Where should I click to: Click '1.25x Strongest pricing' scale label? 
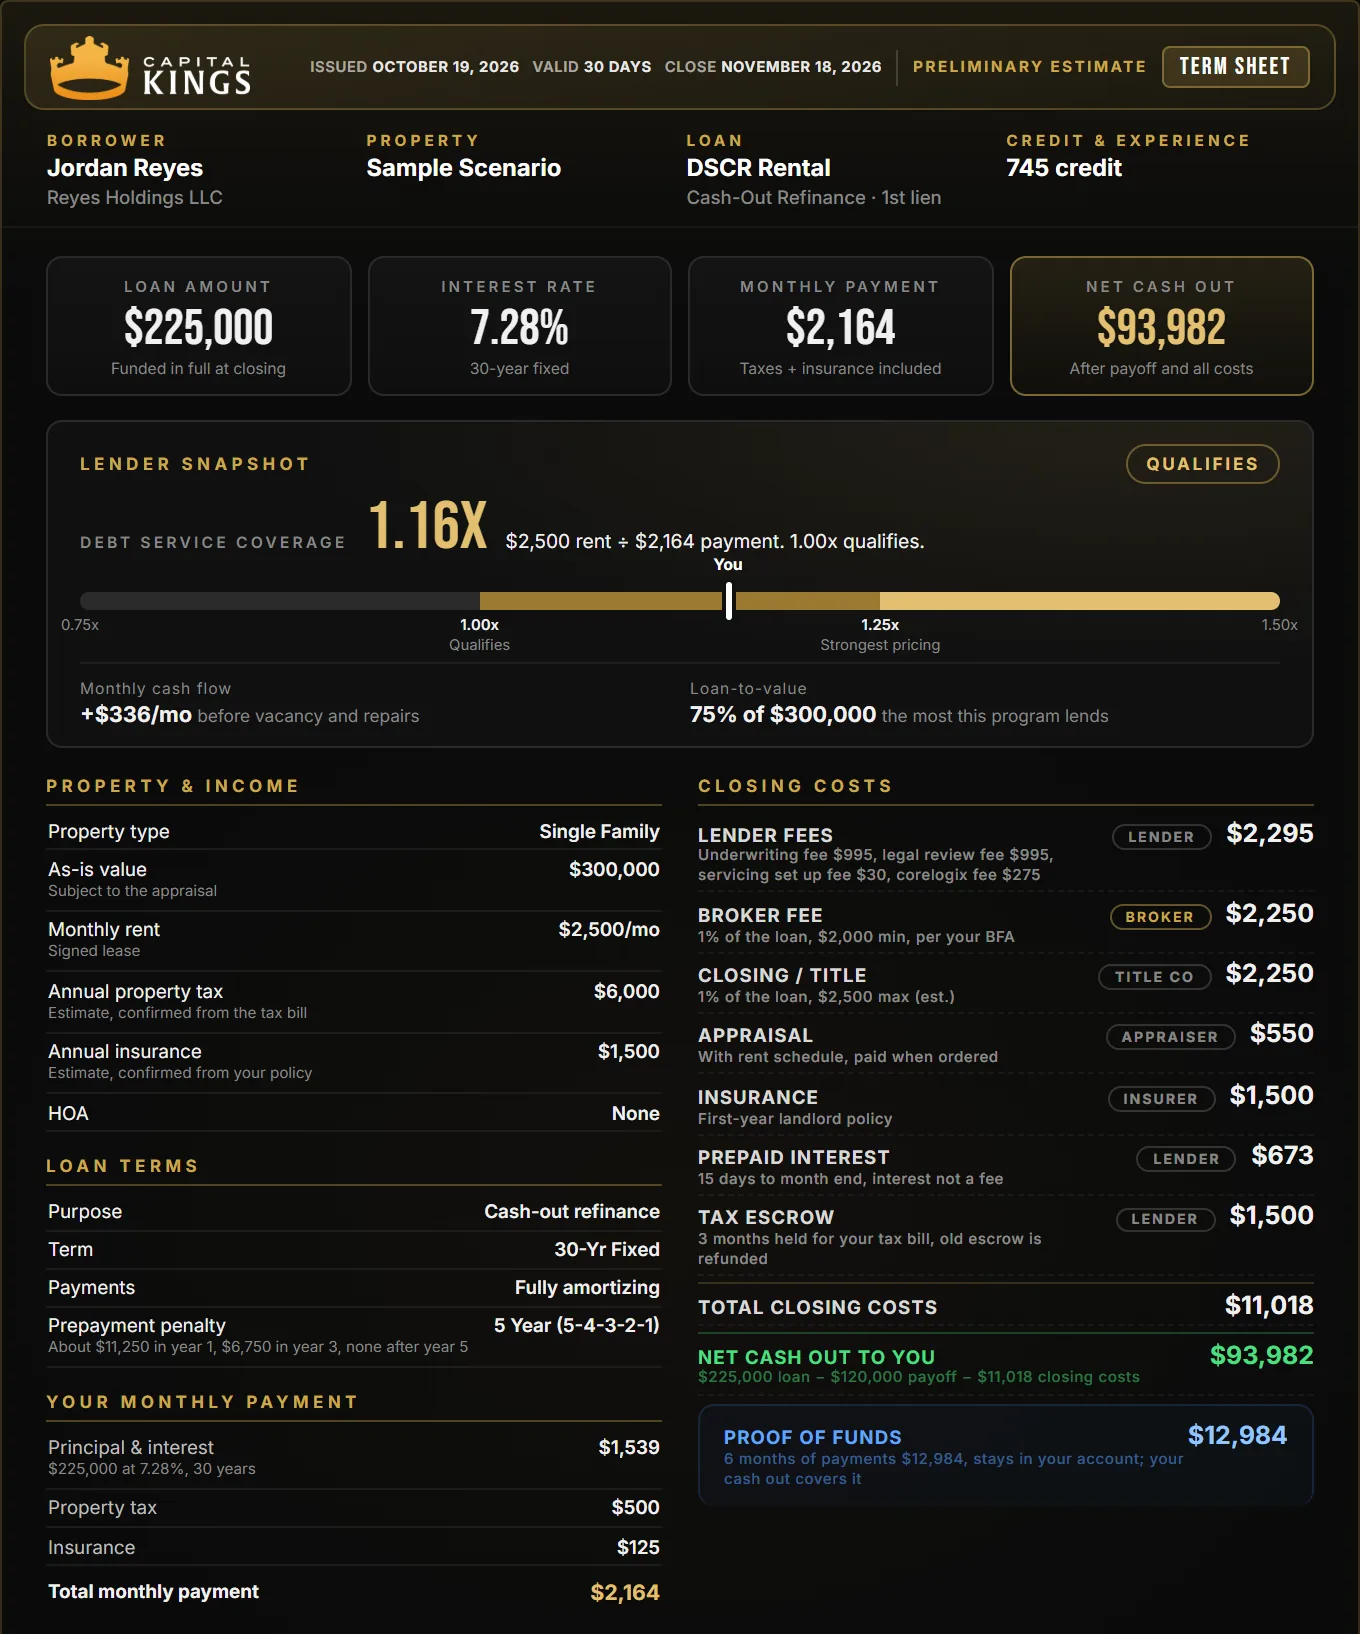[x=880, y=635]
